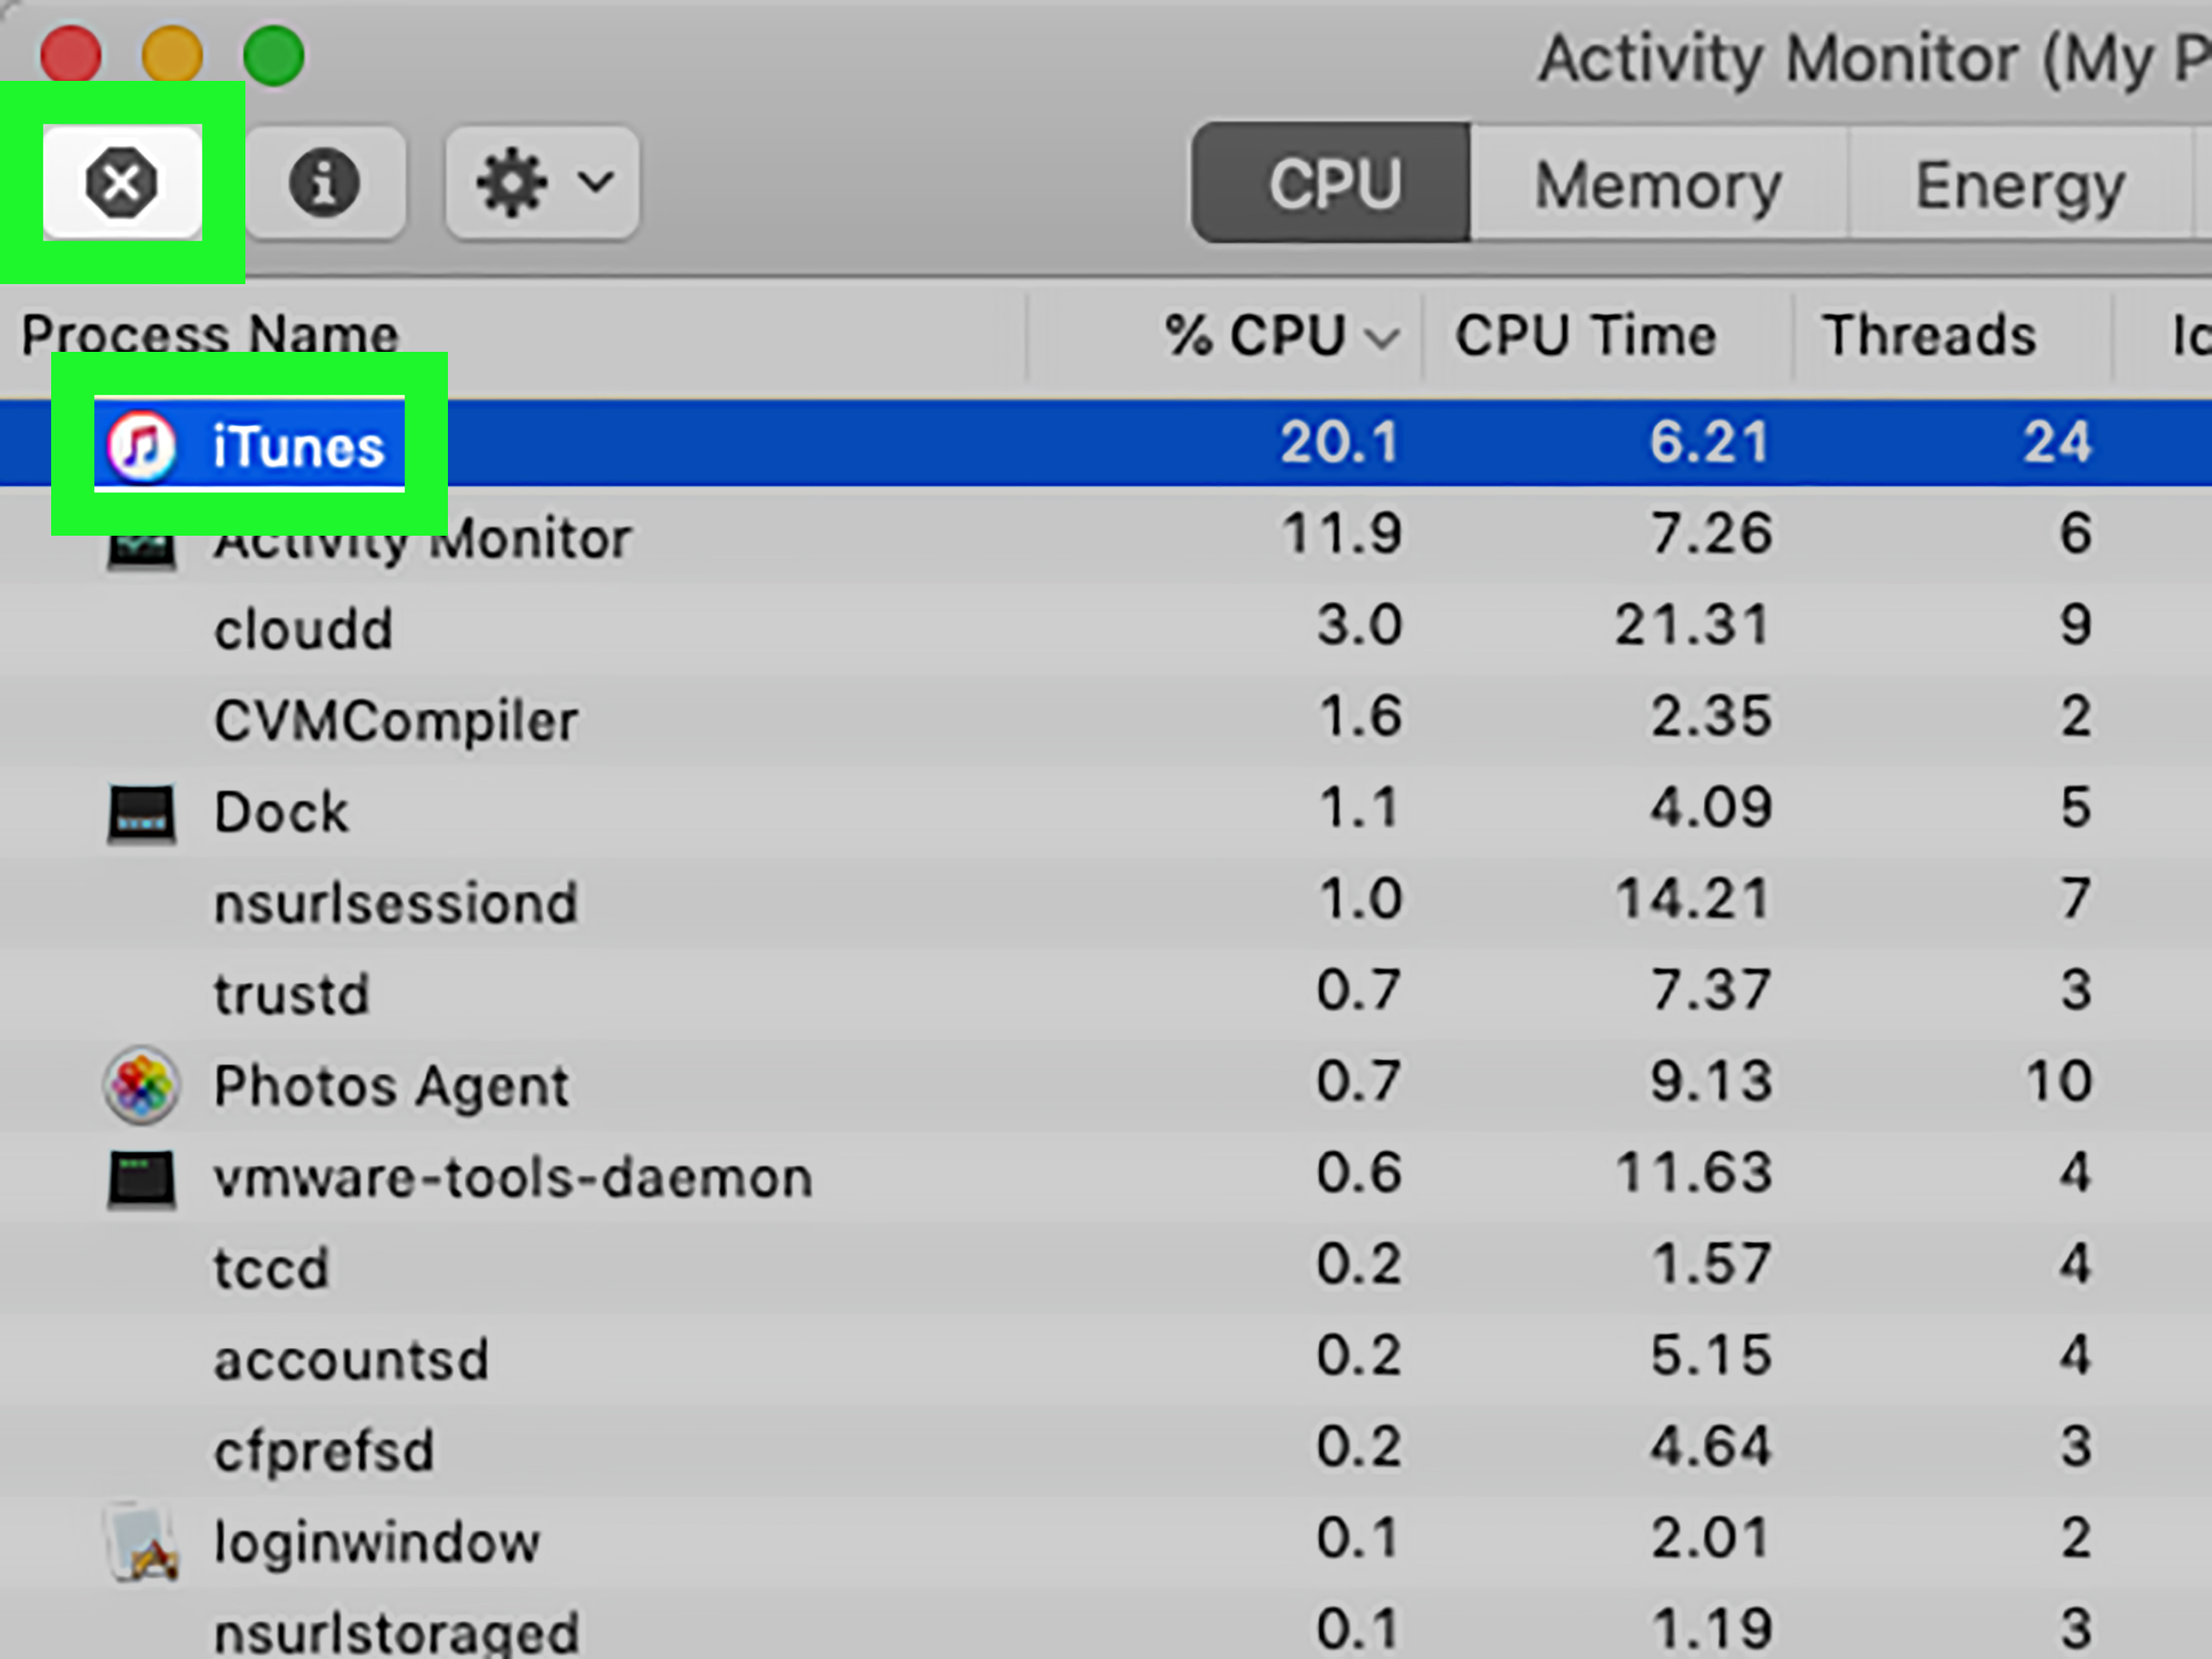Open the process info inspector button
Image resolution: width=2212 pixels, height=1659 pixels.
pos(324,182)
